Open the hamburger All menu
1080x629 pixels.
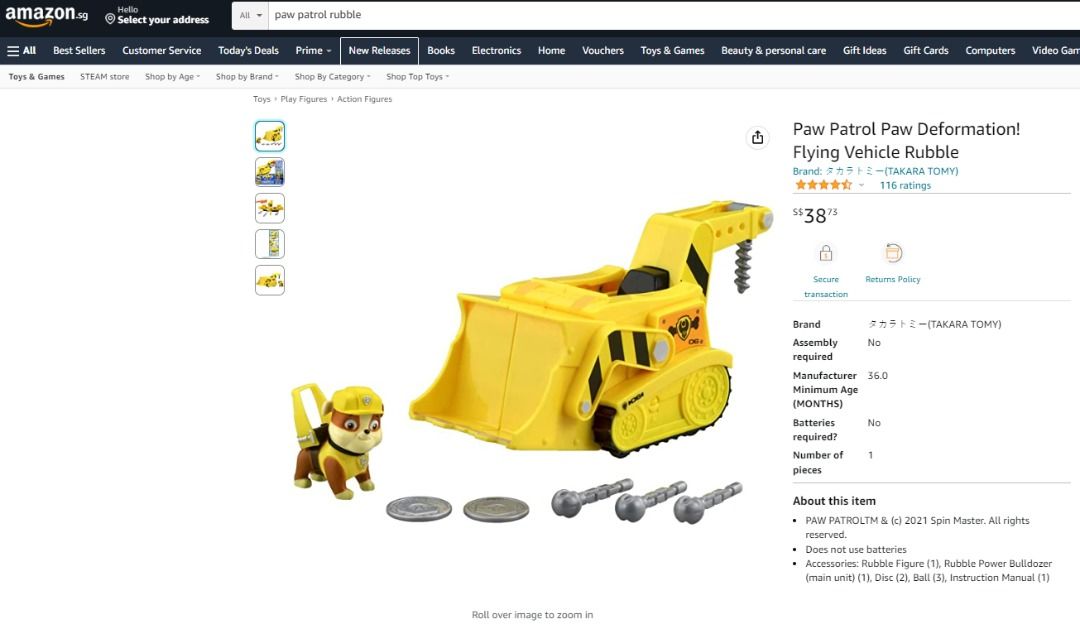21,50
